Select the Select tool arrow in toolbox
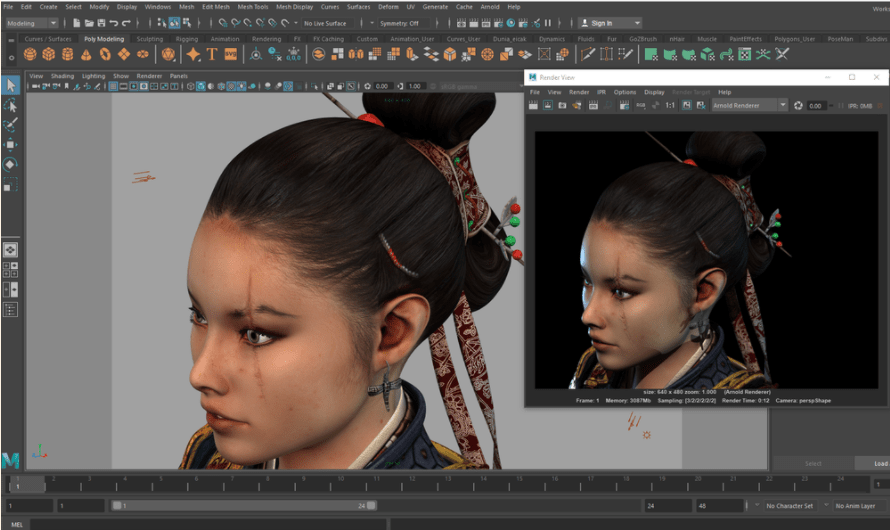 pyautogui.click(x=11, y=85)
